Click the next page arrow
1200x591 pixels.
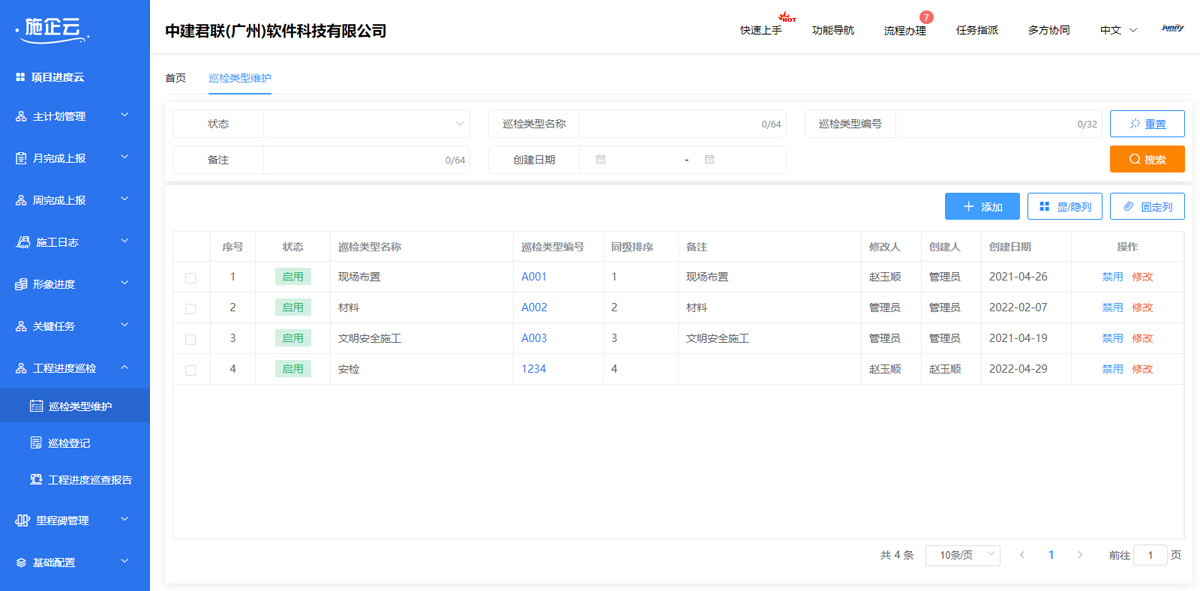(x=1080, y=555)
